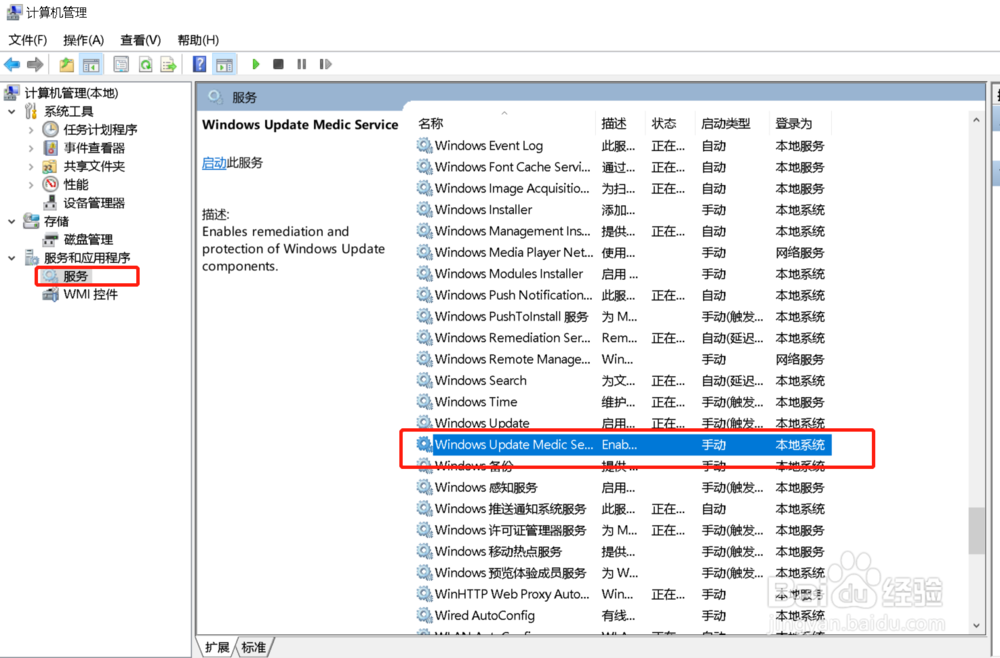Select the Windows Search service row
1000x658 pixels.
[623, 381]
